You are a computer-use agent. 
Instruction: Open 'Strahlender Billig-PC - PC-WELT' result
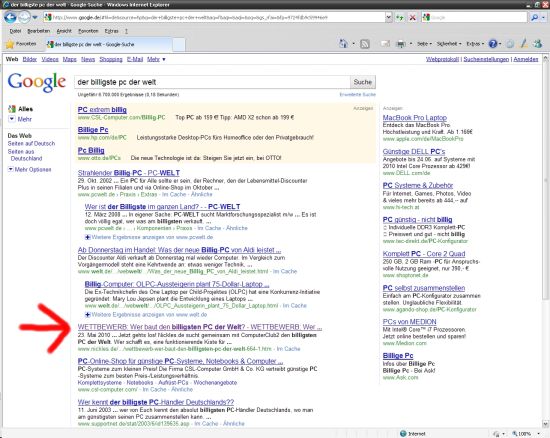pyautogui.click(x=129, y=173)
